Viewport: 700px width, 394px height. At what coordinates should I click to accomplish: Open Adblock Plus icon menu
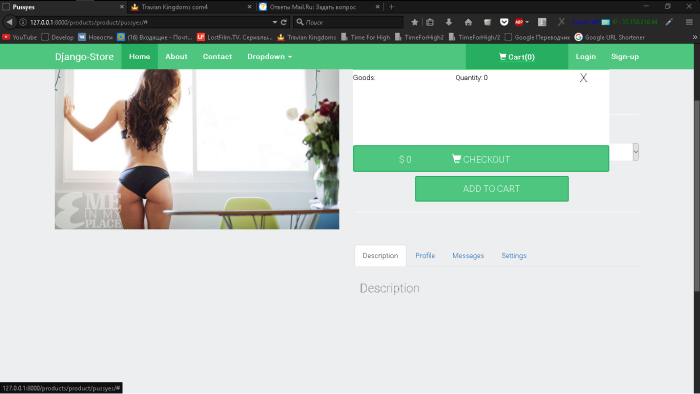point(521,22)
